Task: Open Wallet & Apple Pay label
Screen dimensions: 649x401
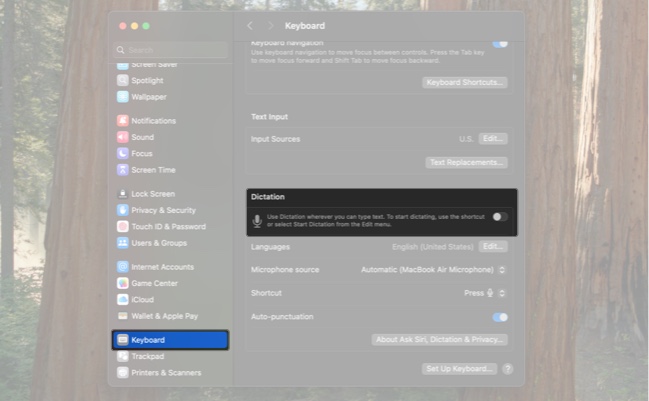Action: [x=165, y=316]
